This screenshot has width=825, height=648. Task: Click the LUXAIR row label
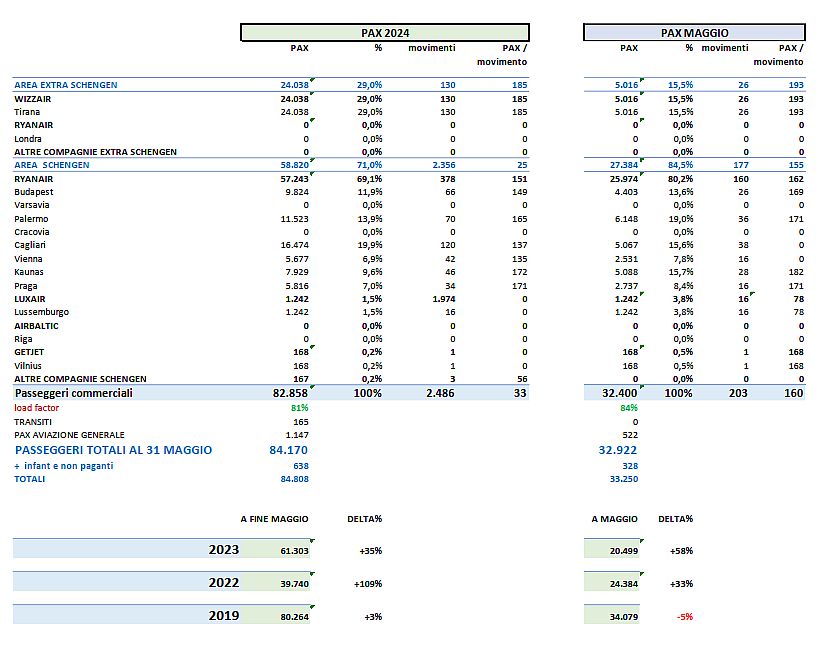point(29,299)
